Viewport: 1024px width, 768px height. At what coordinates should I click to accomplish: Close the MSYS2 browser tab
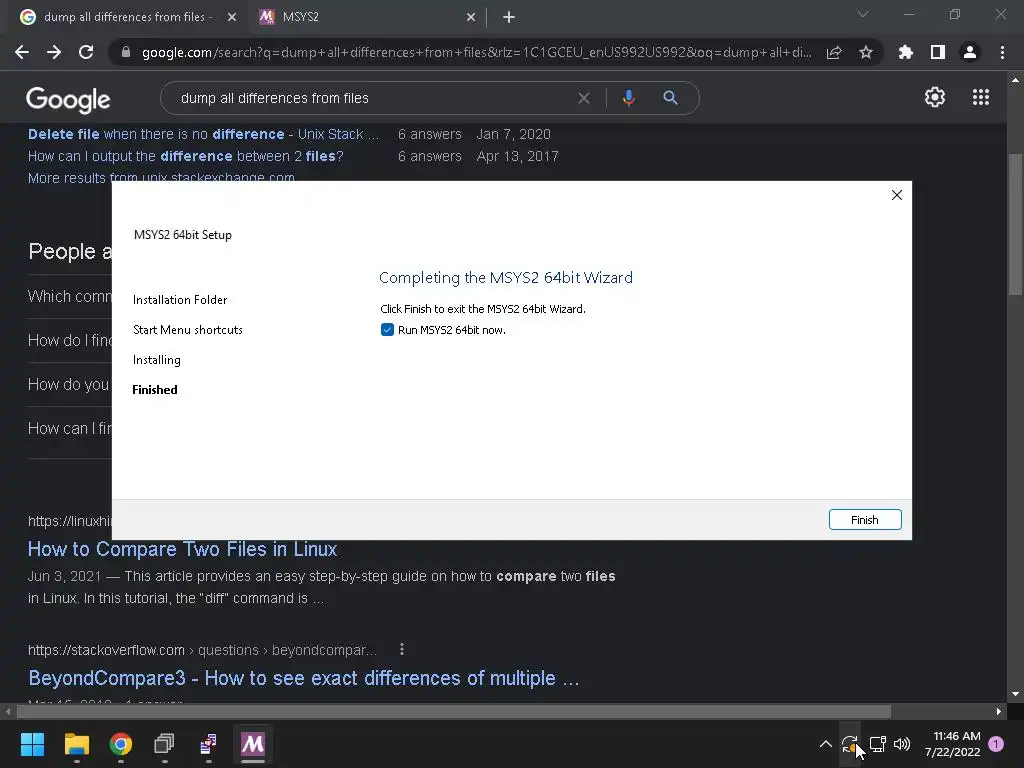(x=471, y=17)
